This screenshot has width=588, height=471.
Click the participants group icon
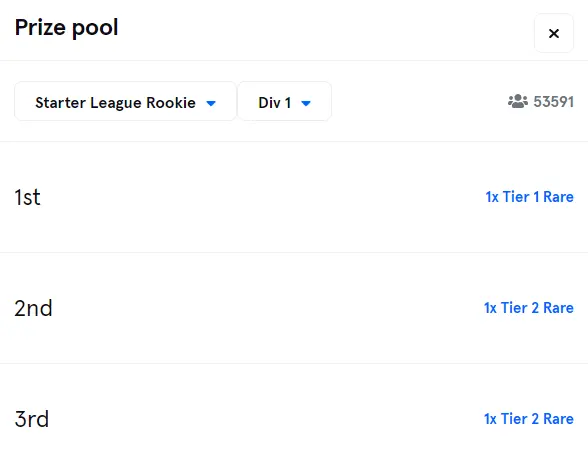pyautogui.click(x=518, y=102)
